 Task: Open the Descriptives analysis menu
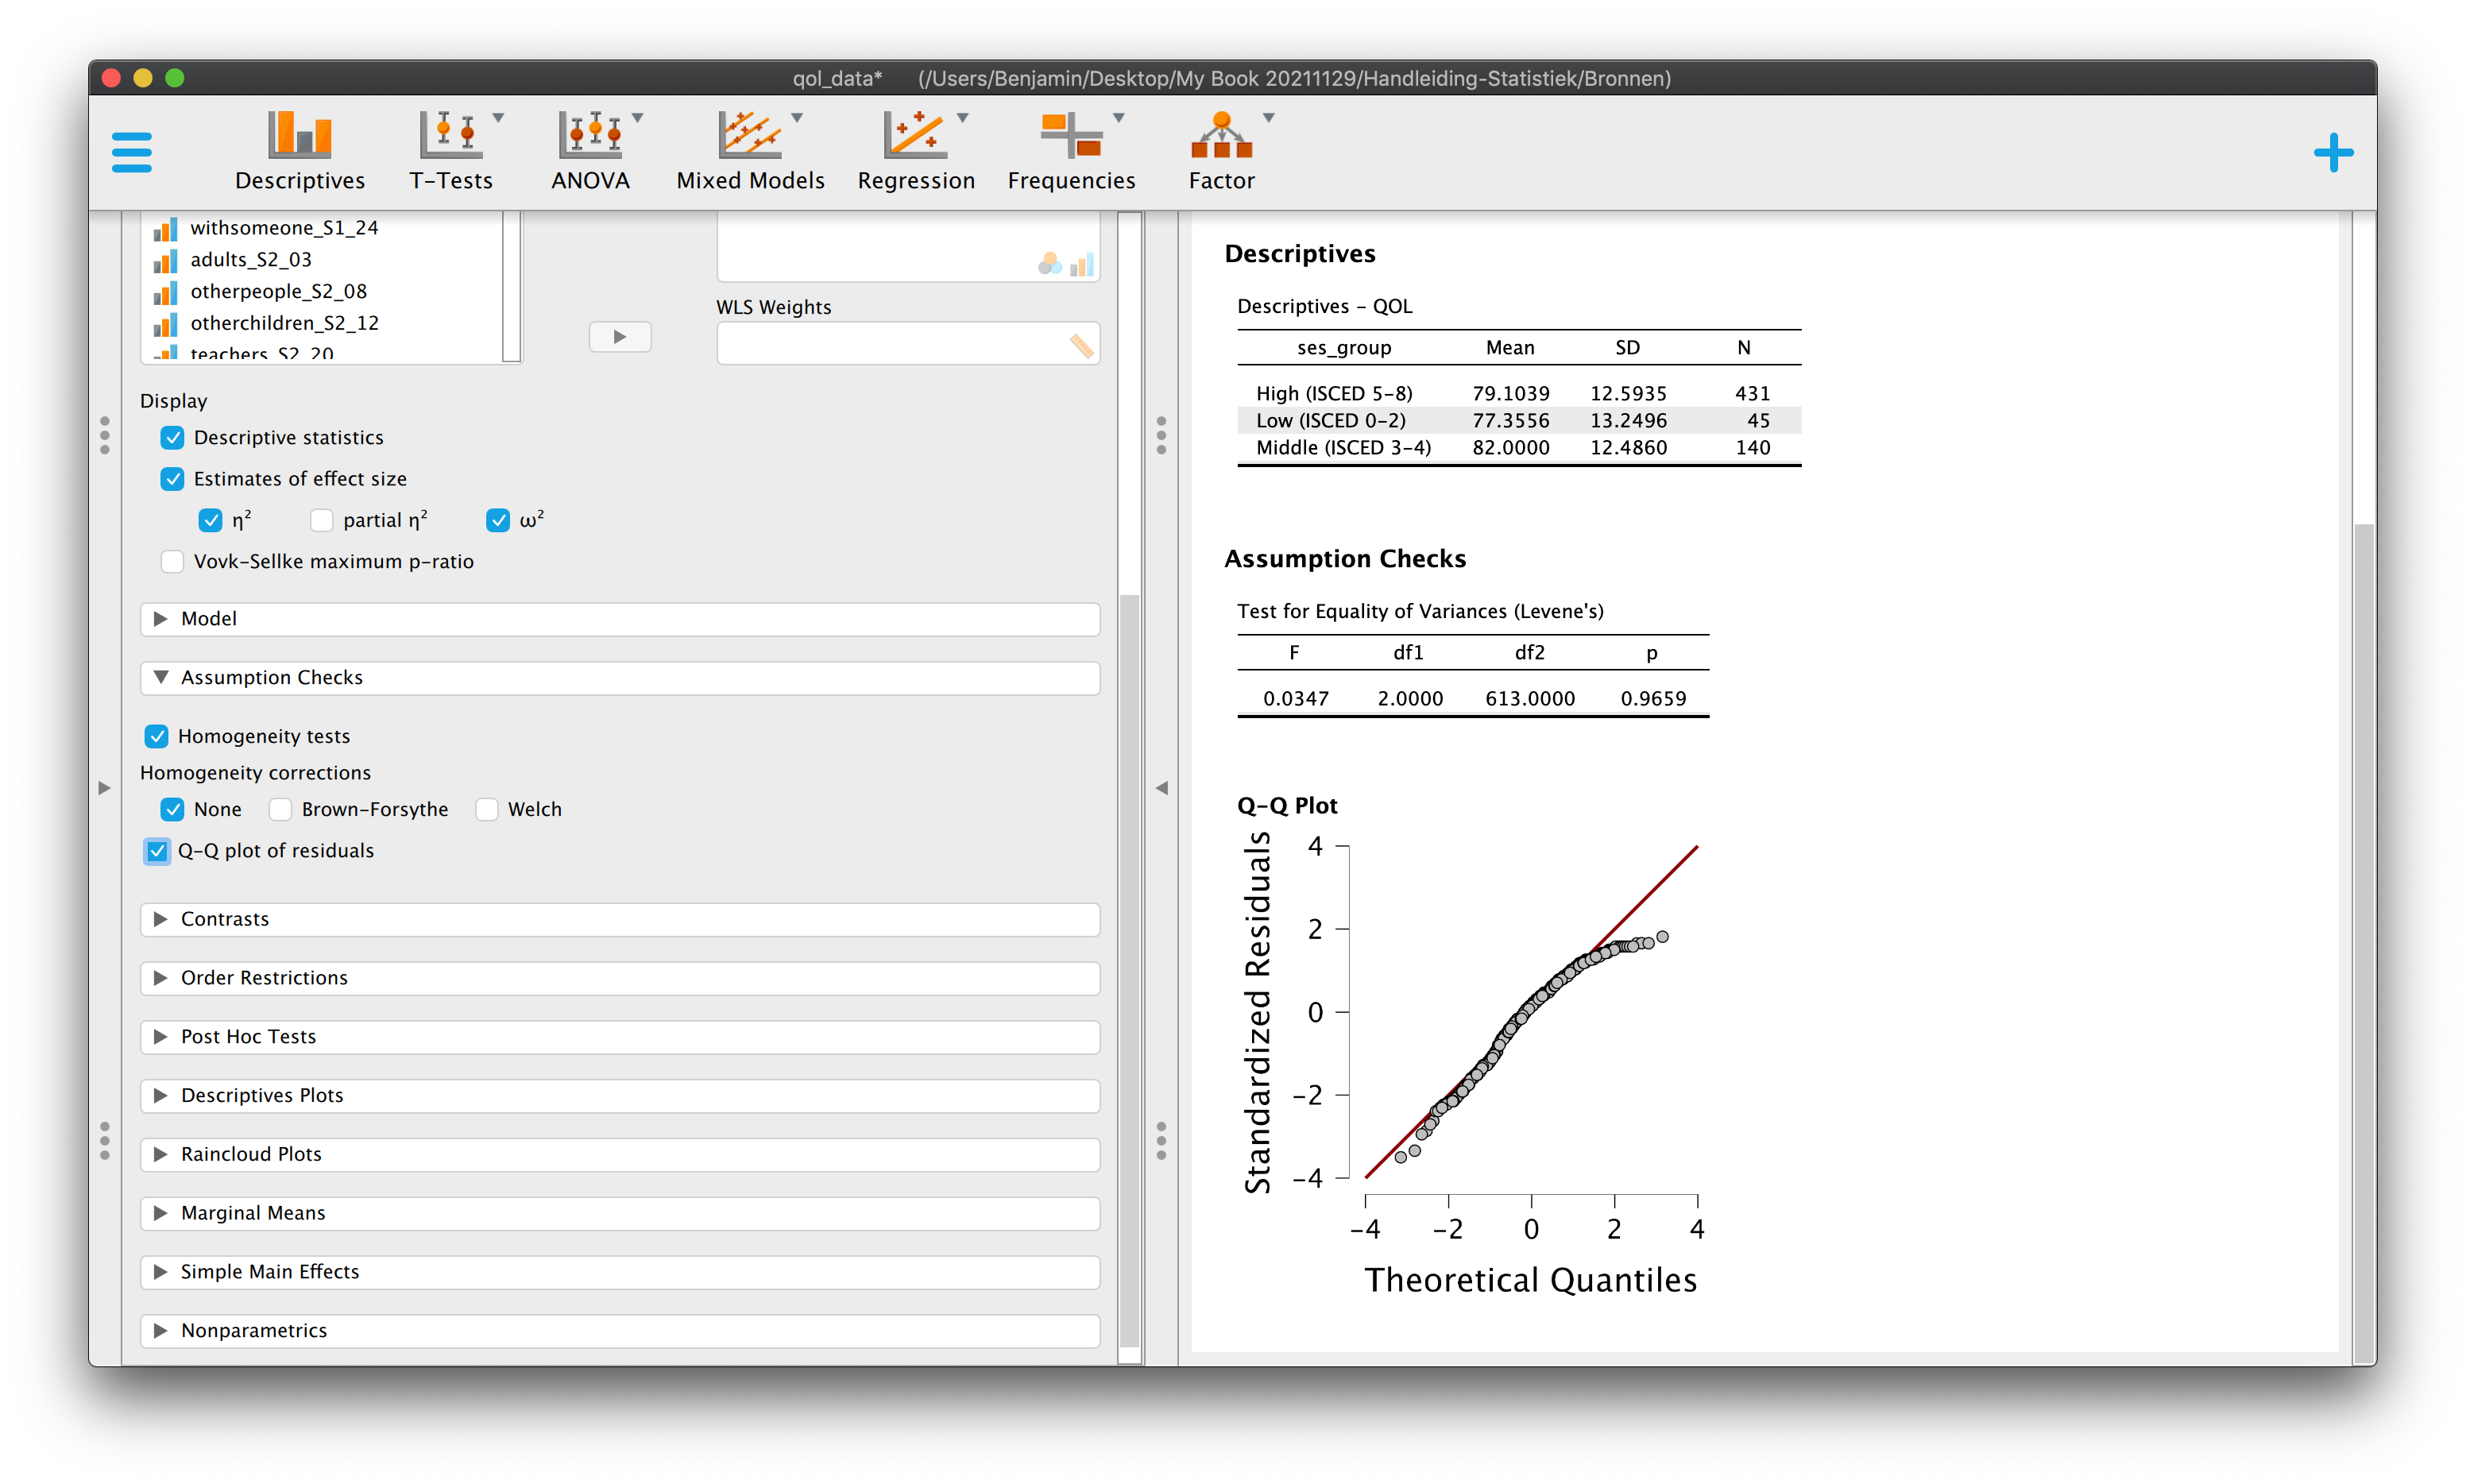[x=299, y=151]
